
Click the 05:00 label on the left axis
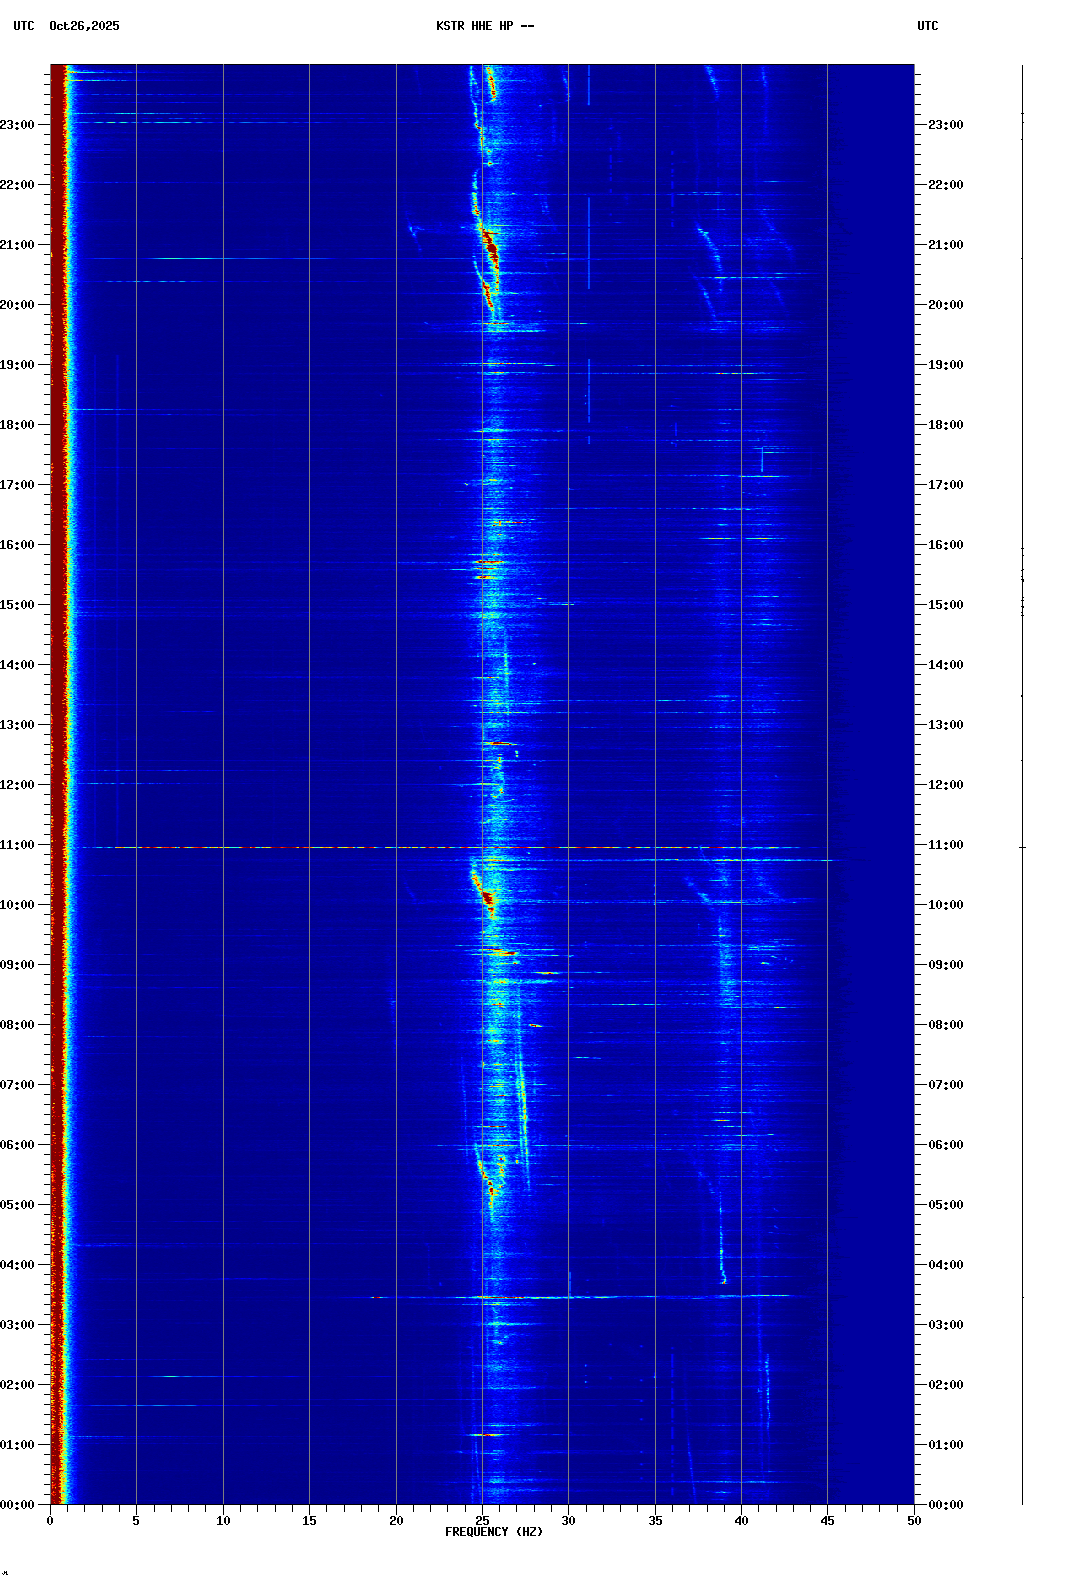(17, 1205)
